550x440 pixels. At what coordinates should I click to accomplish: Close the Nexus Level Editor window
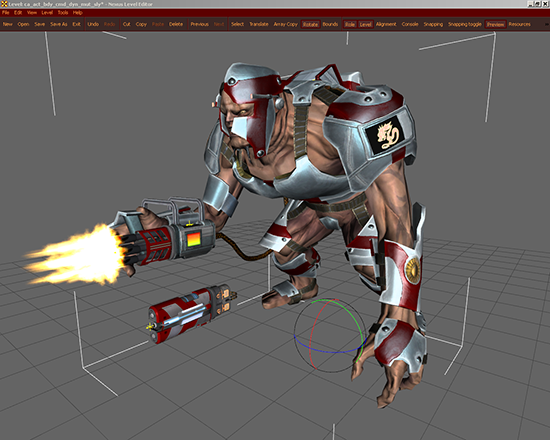coord(546,4)
